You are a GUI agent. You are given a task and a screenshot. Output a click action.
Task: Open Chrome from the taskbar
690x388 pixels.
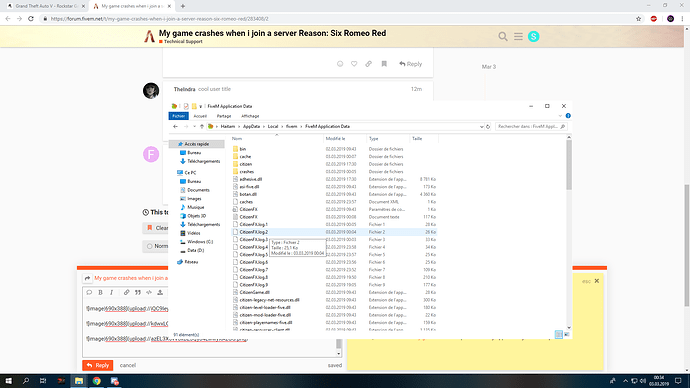[96, 381]
